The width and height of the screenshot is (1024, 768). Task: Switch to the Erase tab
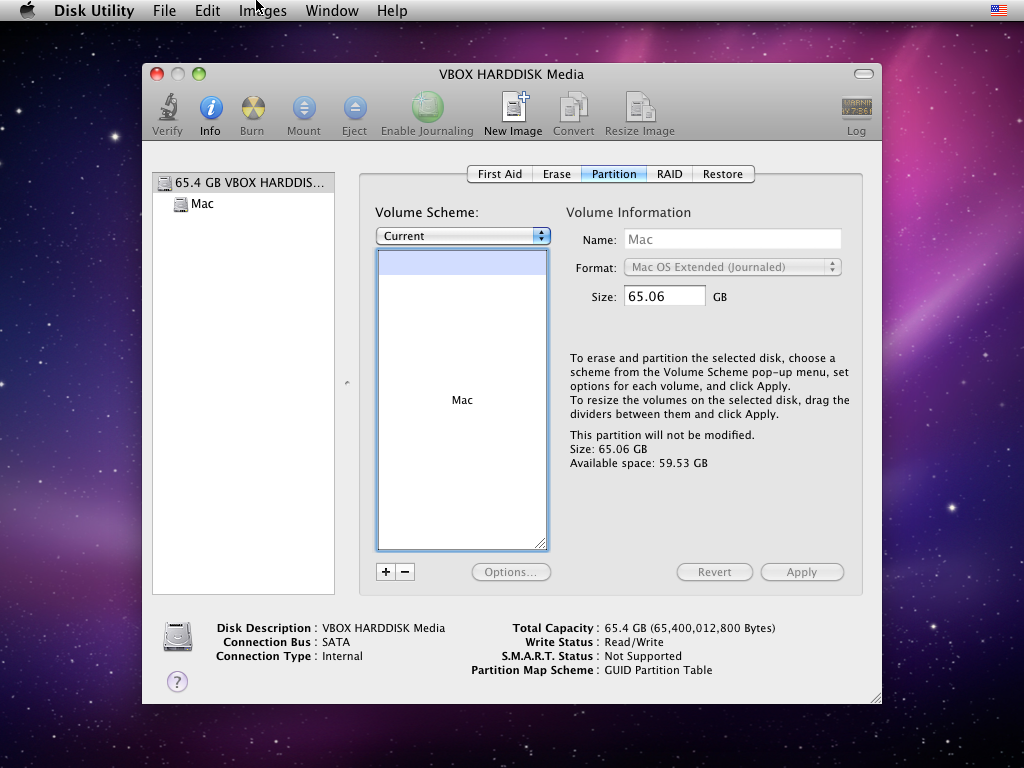557,174
